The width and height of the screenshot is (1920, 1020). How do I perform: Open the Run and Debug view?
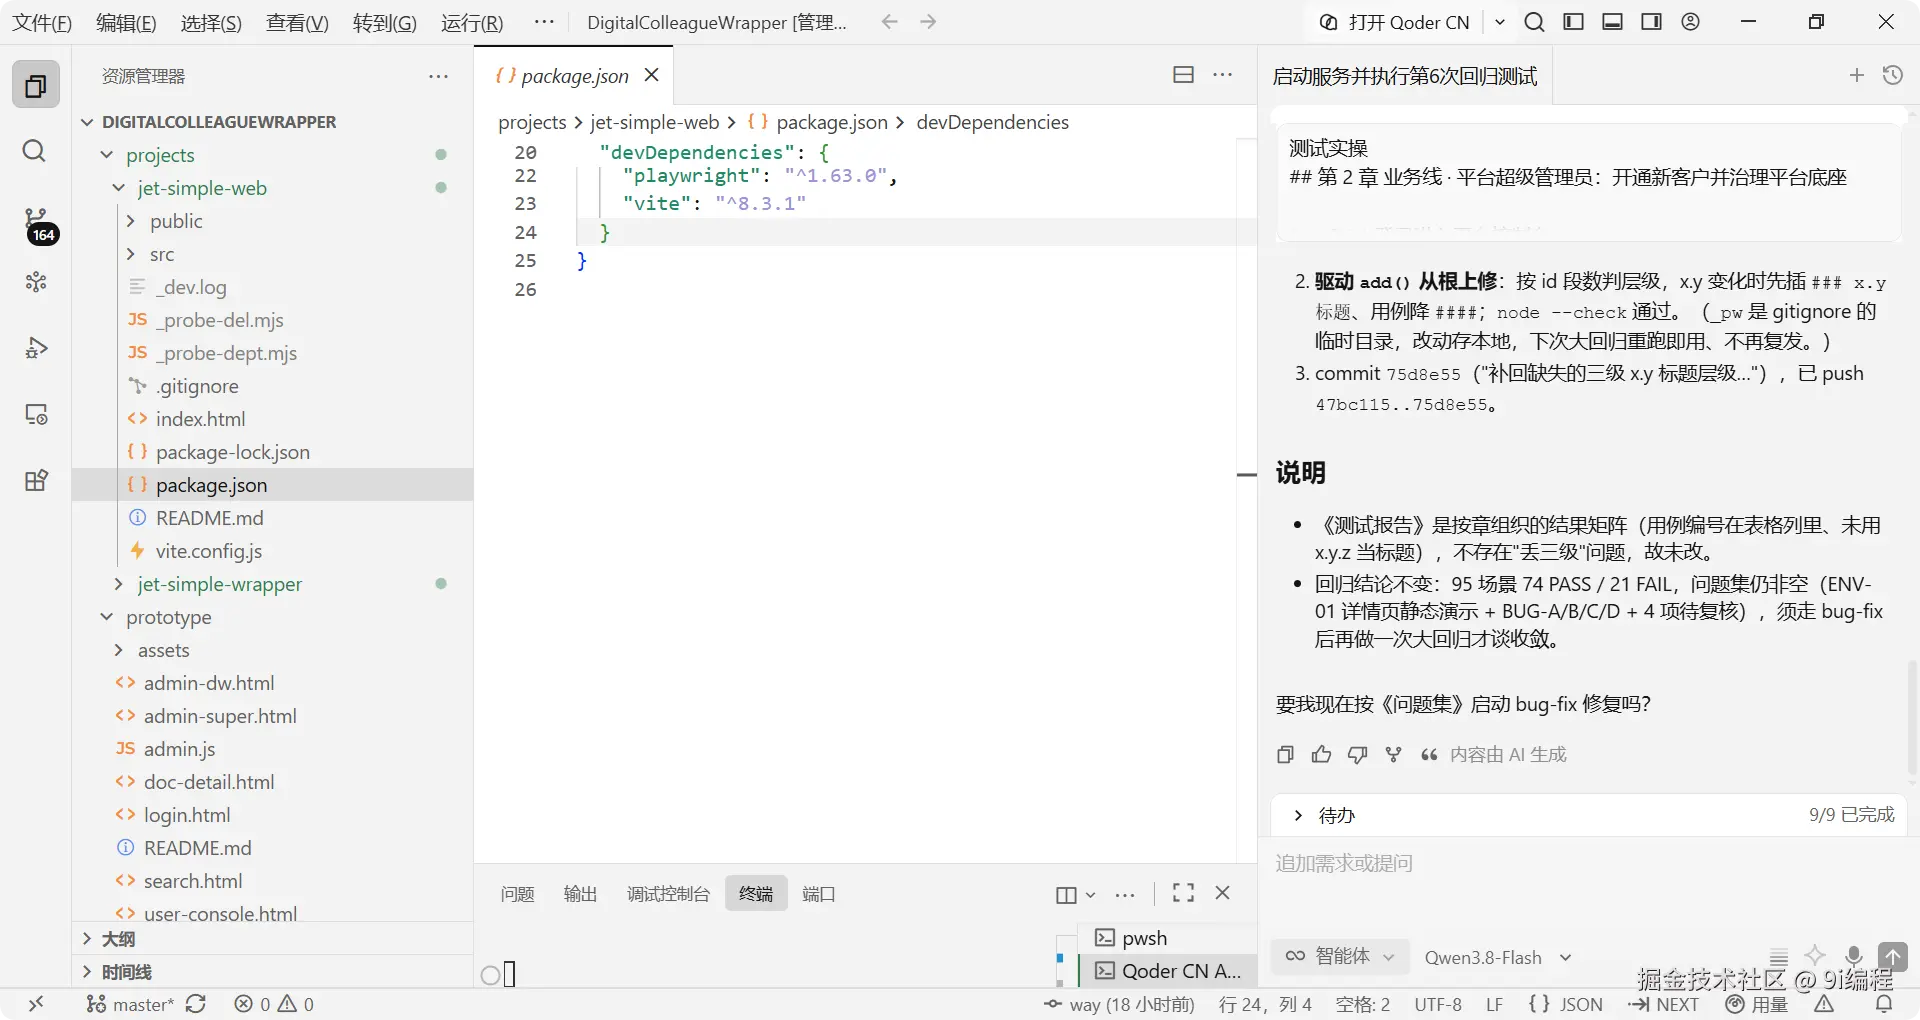tap(35, 348)
